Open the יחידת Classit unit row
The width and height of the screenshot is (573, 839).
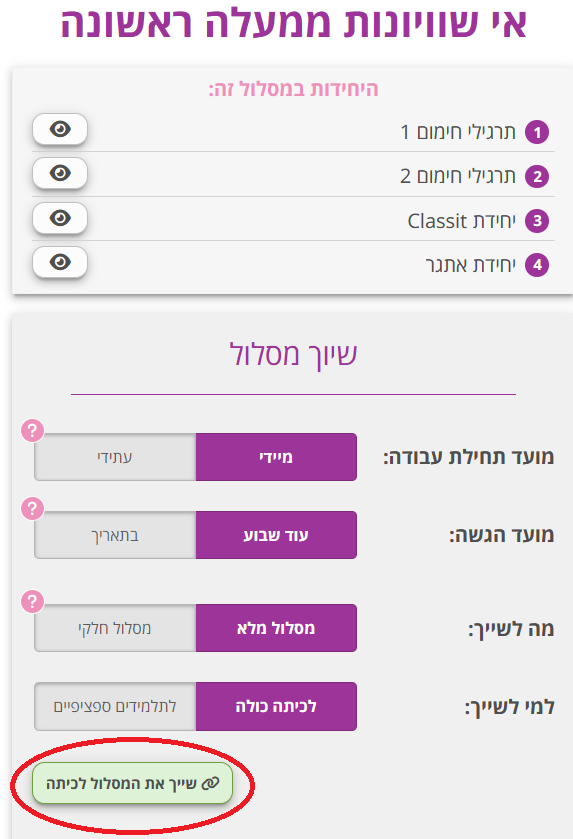(293, 219)
